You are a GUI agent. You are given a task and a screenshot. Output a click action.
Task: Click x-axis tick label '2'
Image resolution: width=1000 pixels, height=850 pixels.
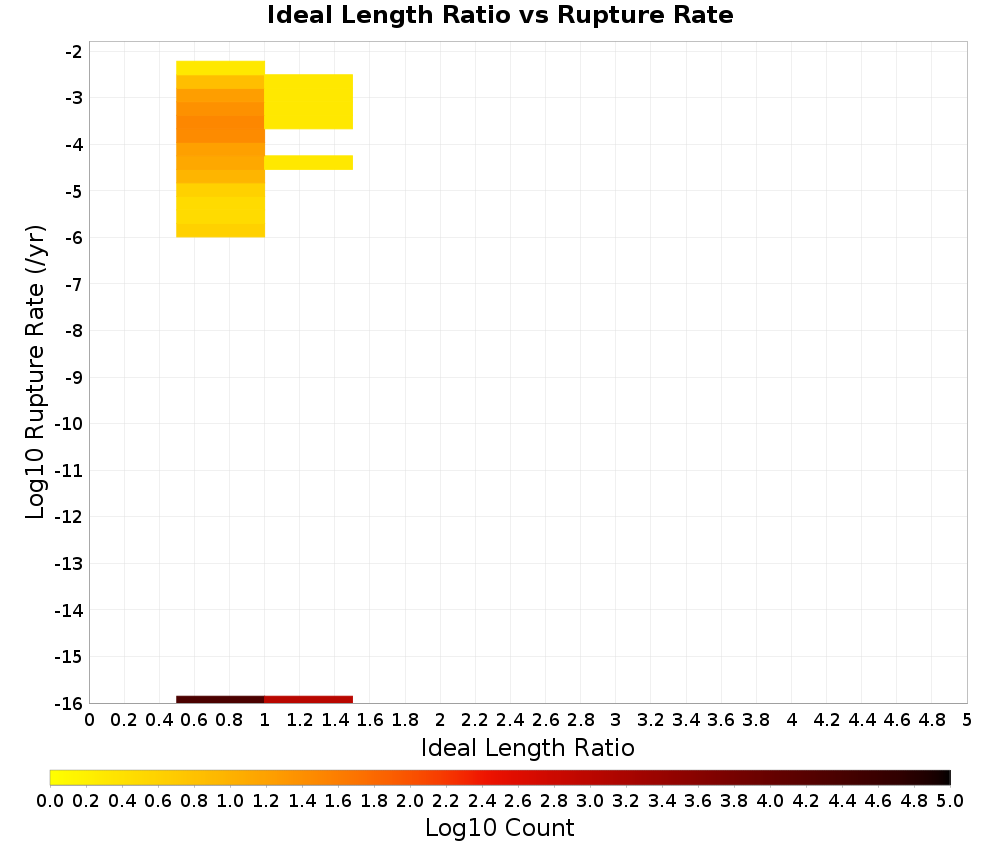pos(440,720)
